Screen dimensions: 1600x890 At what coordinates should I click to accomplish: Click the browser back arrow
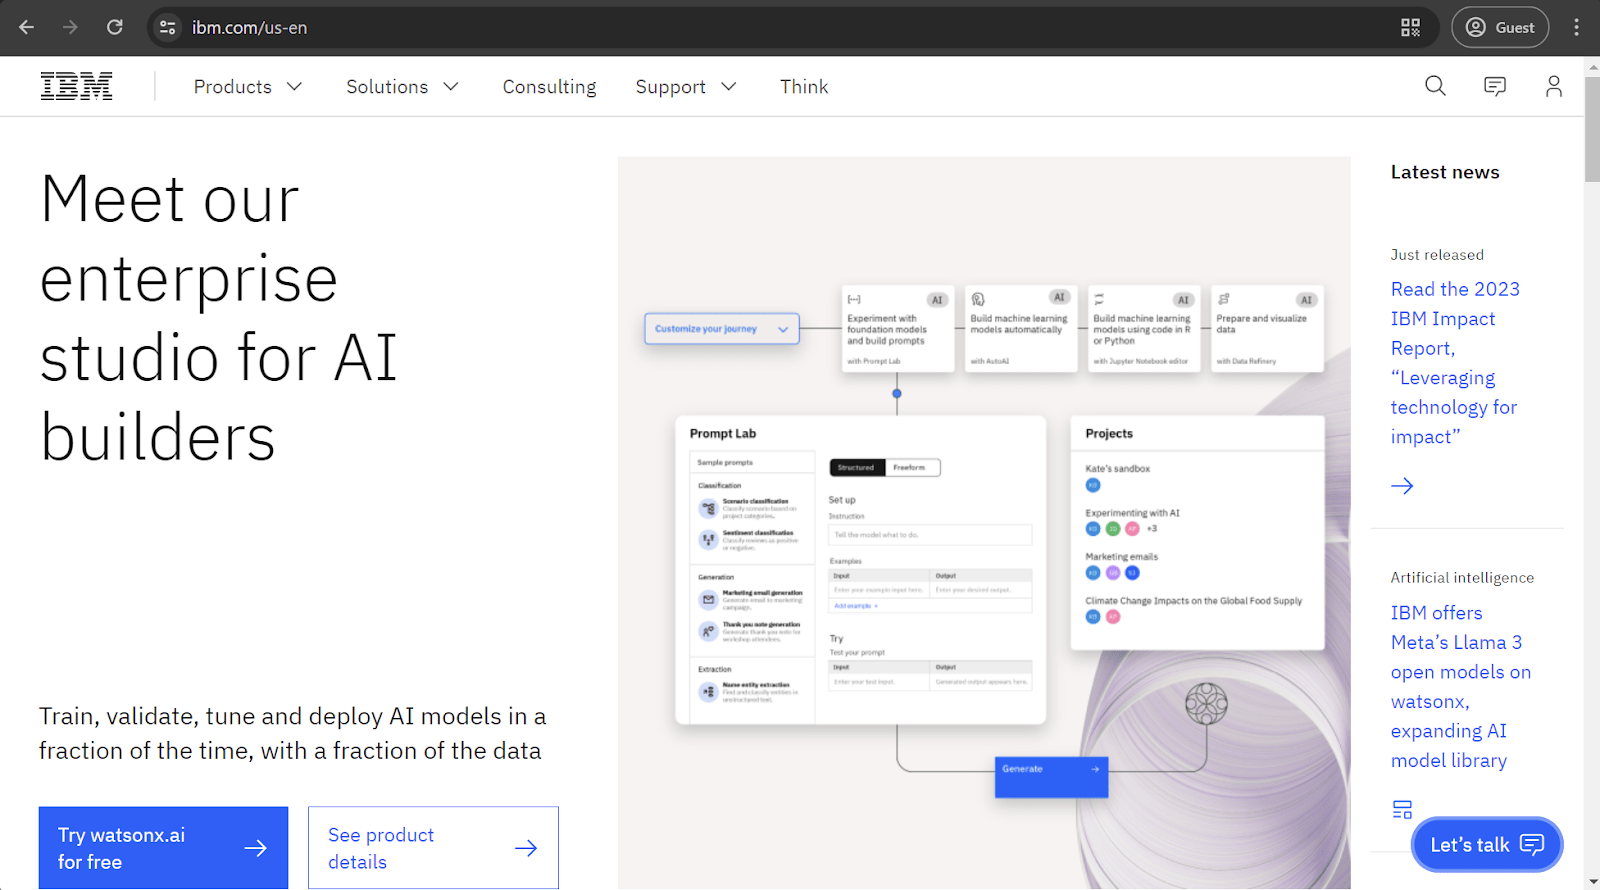27,27
